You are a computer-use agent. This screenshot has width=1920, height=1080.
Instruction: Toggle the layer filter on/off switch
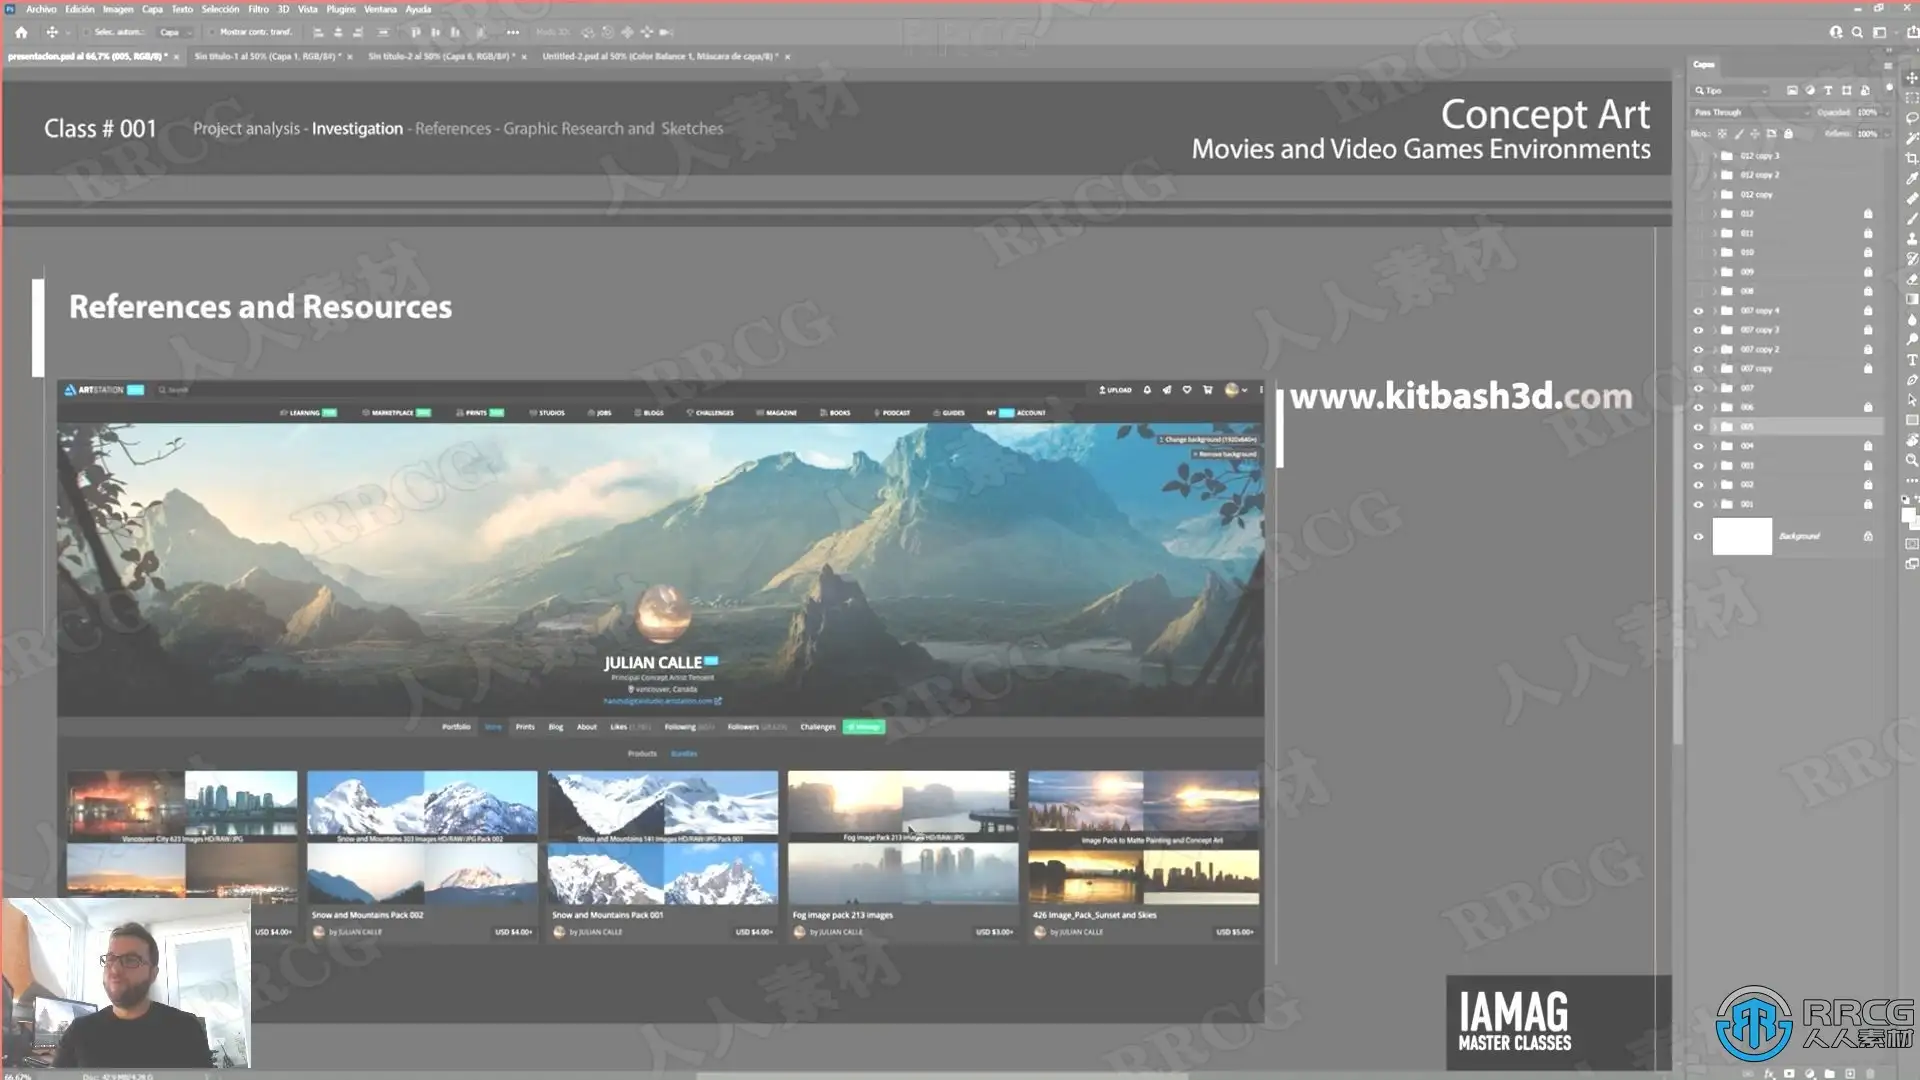pos(1889,88)
